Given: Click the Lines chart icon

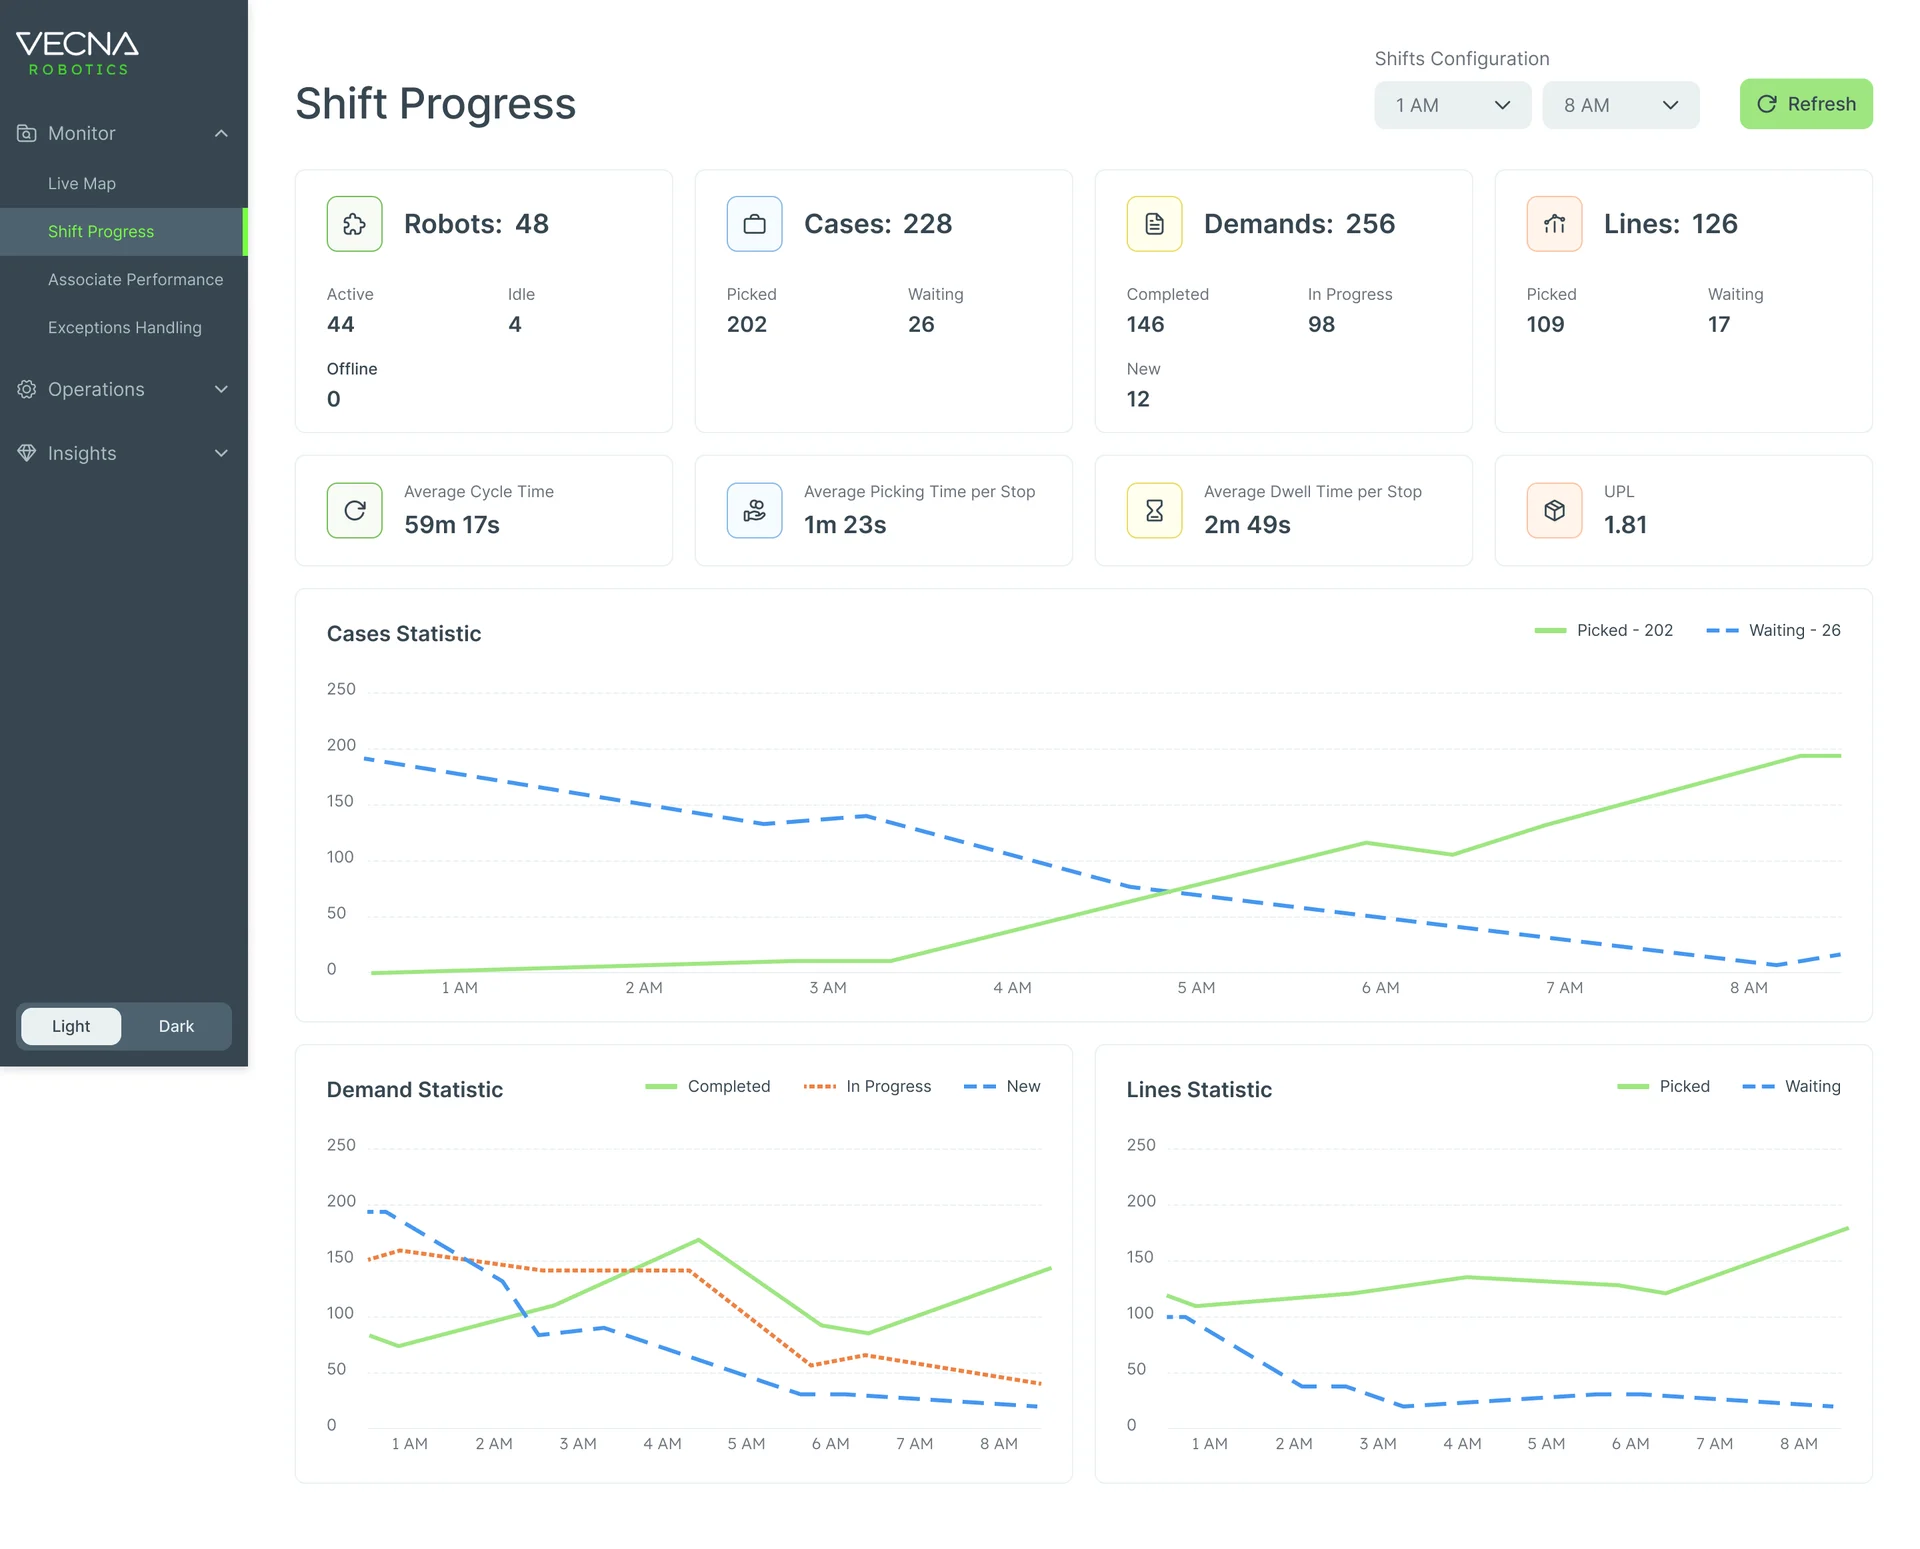Looking at the screenshot, I should pyautogui.click(x=1554, y=224).
